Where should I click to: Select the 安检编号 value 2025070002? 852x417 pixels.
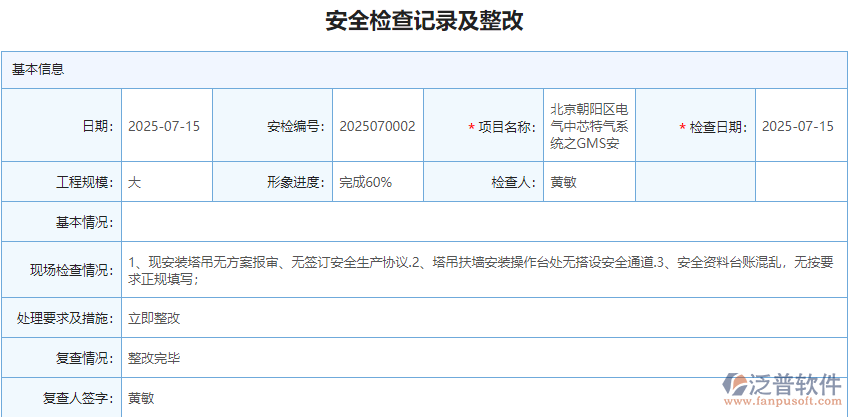click(x=377, y=127)
